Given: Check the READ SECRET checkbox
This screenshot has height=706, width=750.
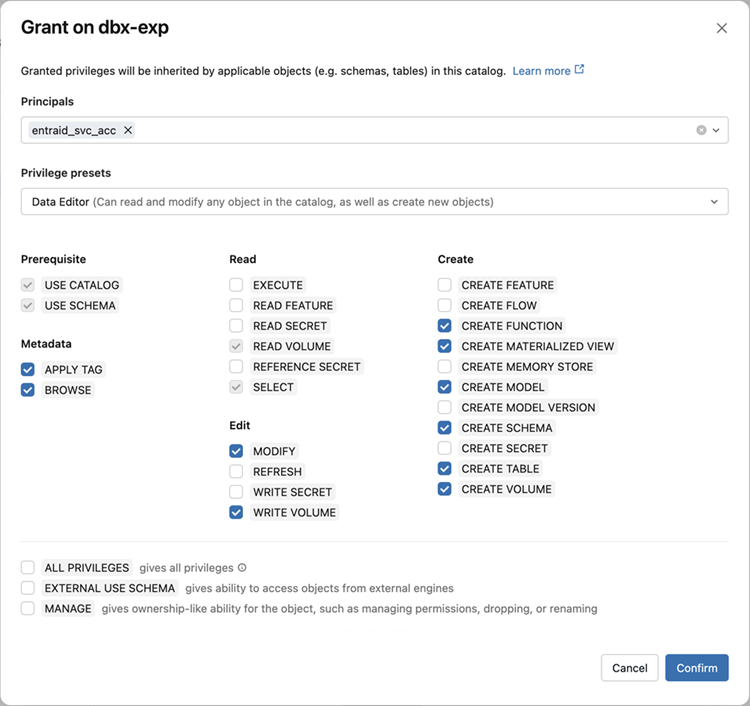Looking at the screenshot, I should coord(236,326).
